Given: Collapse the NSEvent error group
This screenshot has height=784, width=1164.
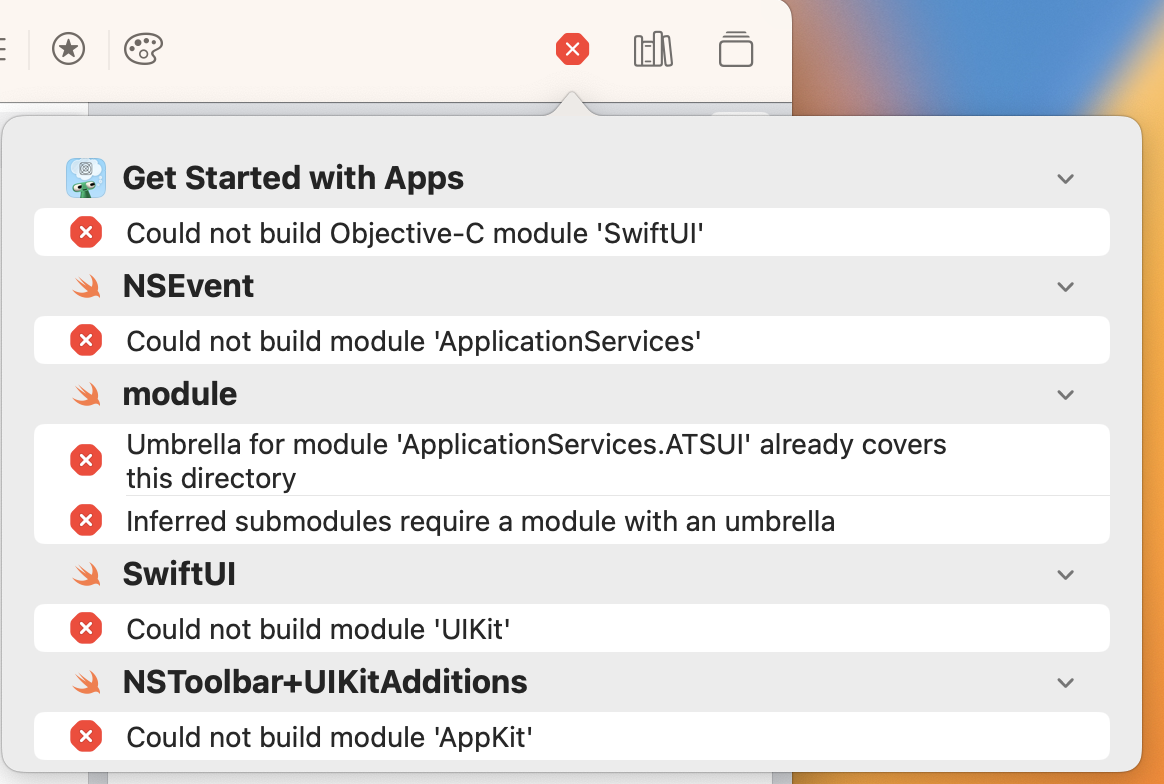Looking at the screenshot, I should click(x=1065, y=287).
